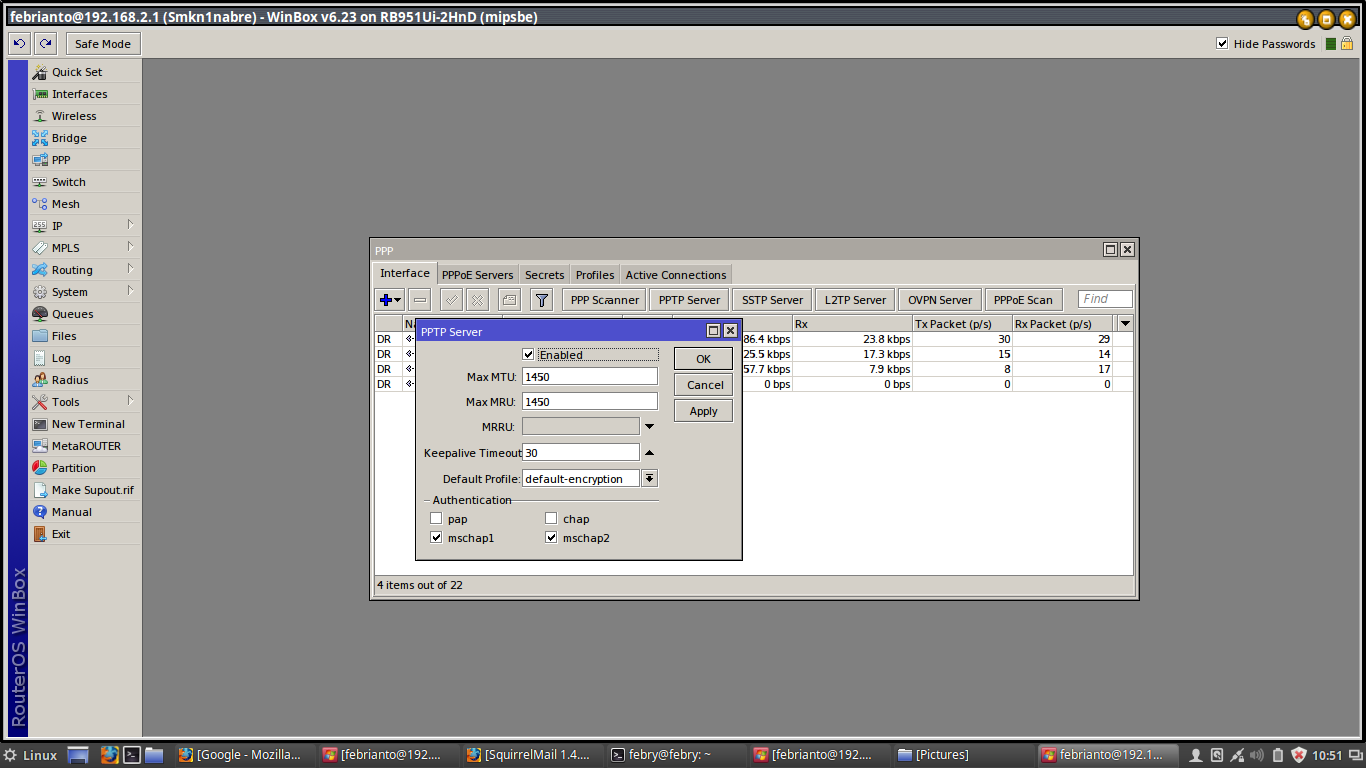Open Wireless settings
Viewport: 1366px width, 768px height.
(84, 116)
